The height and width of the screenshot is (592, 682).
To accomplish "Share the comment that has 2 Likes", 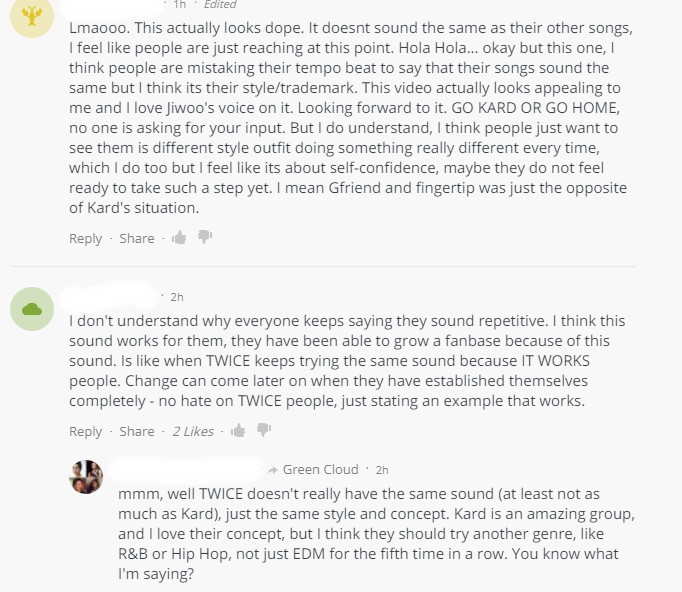I will (x=137, y=431).
